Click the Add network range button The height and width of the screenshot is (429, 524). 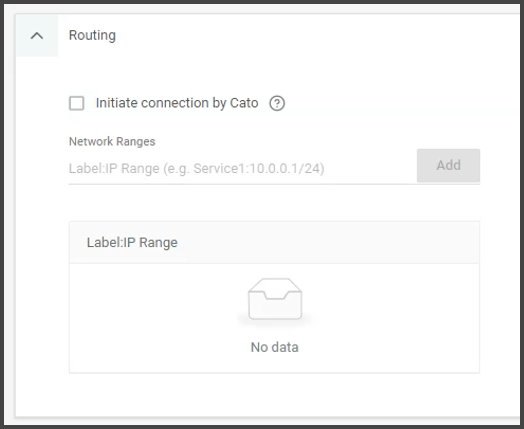coord(448,165)
